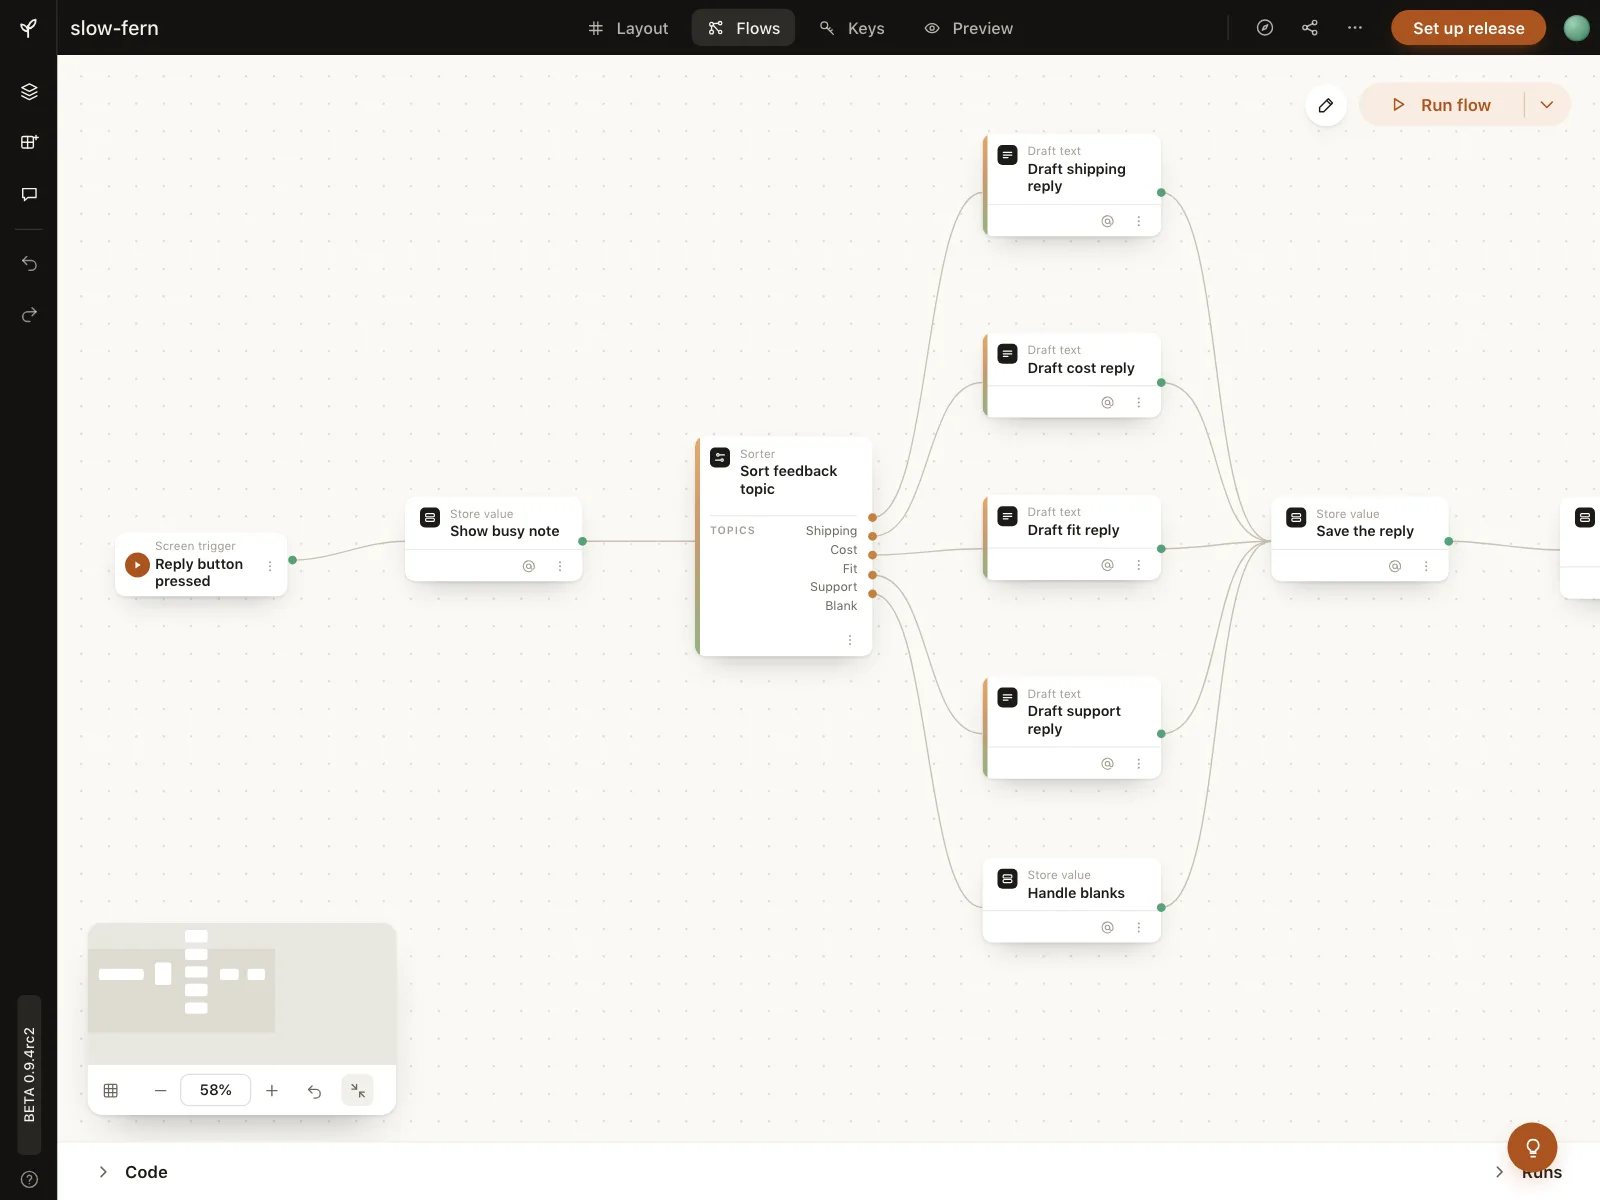Open Draft cost reply options menu
Screen dimensions: 1600x1200
pos(1138,402)
